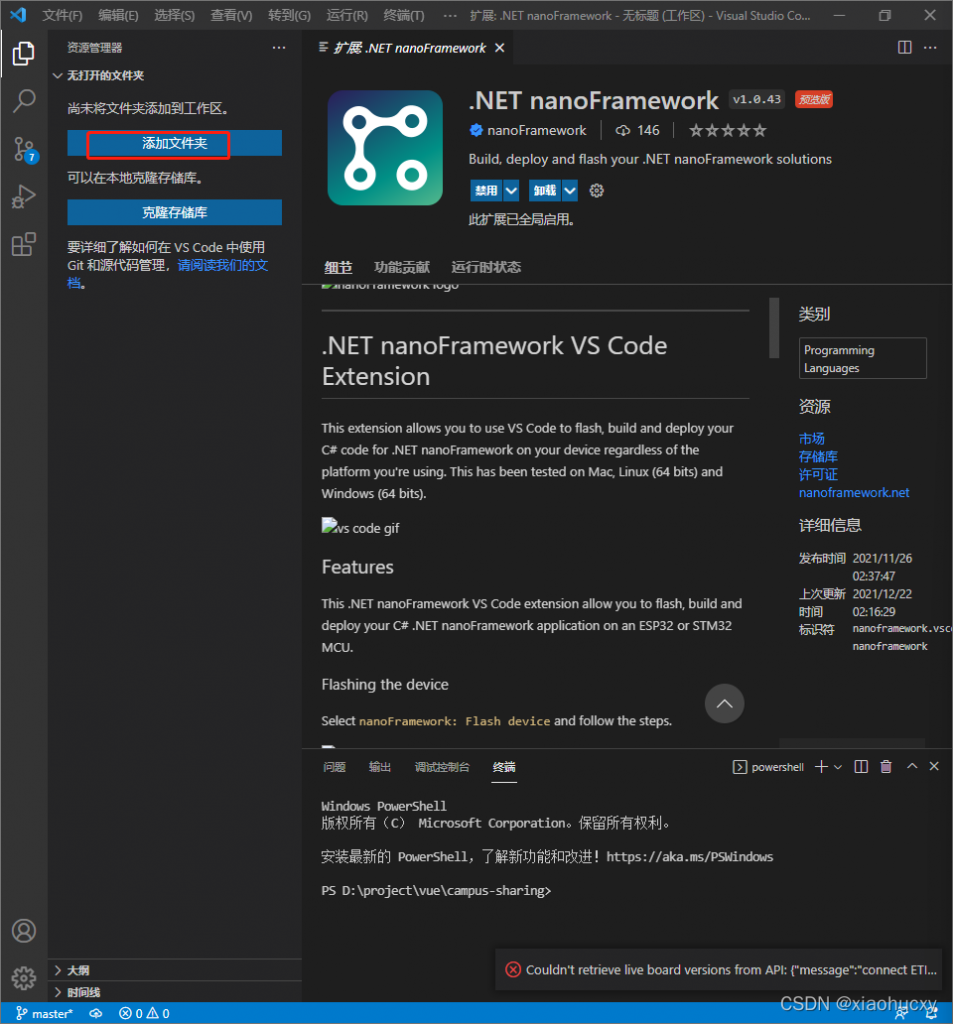Select the 调试控制台 panel tab
The width and height of the screenshot is (953, 1024).
pyautogui.click(x=442, y=767)
